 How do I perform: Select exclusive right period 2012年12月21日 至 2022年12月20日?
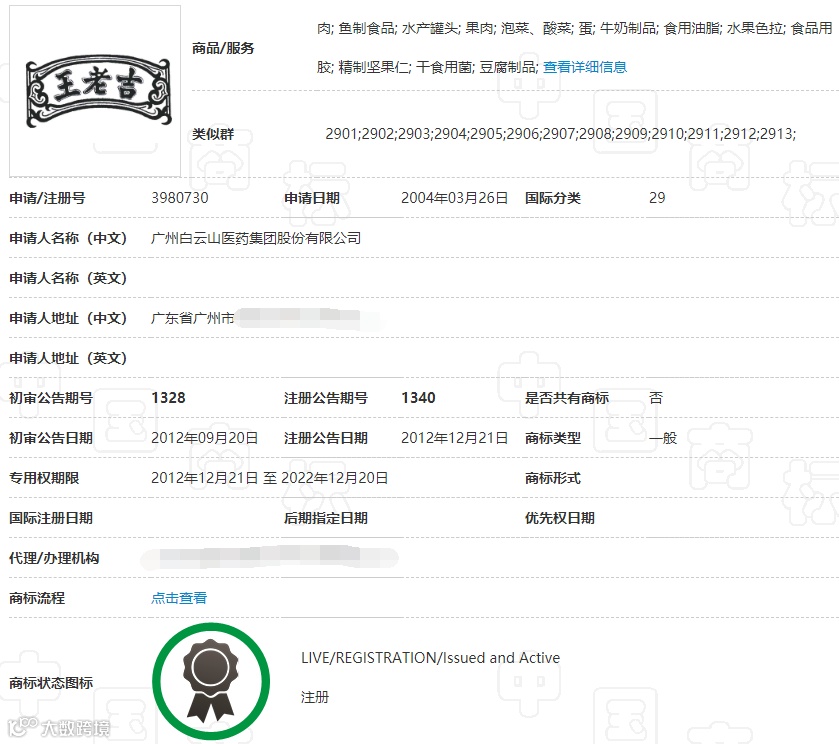(270, 478)
